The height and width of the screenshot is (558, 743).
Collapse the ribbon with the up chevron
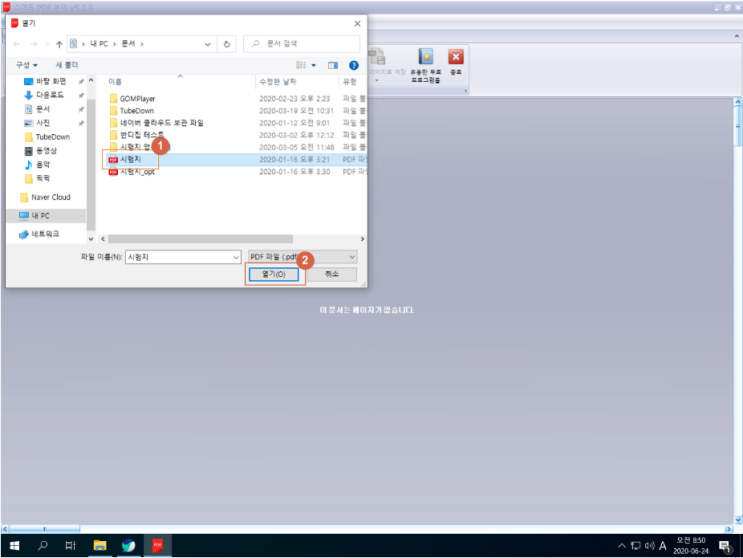click(737, 36)
